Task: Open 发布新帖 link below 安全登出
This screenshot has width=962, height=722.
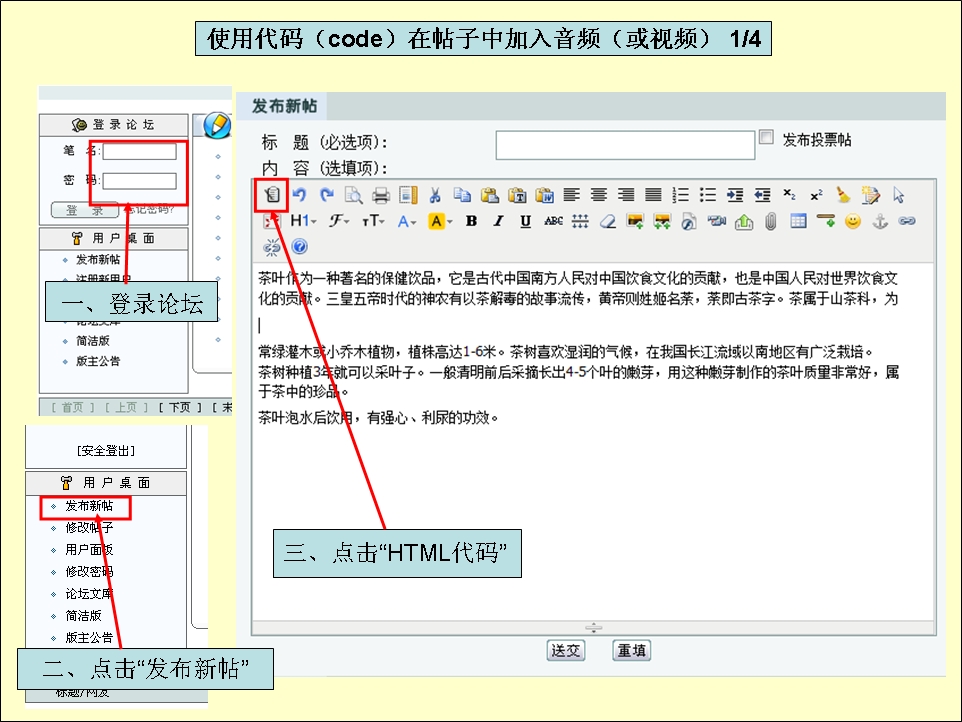Action: [90, 505]
